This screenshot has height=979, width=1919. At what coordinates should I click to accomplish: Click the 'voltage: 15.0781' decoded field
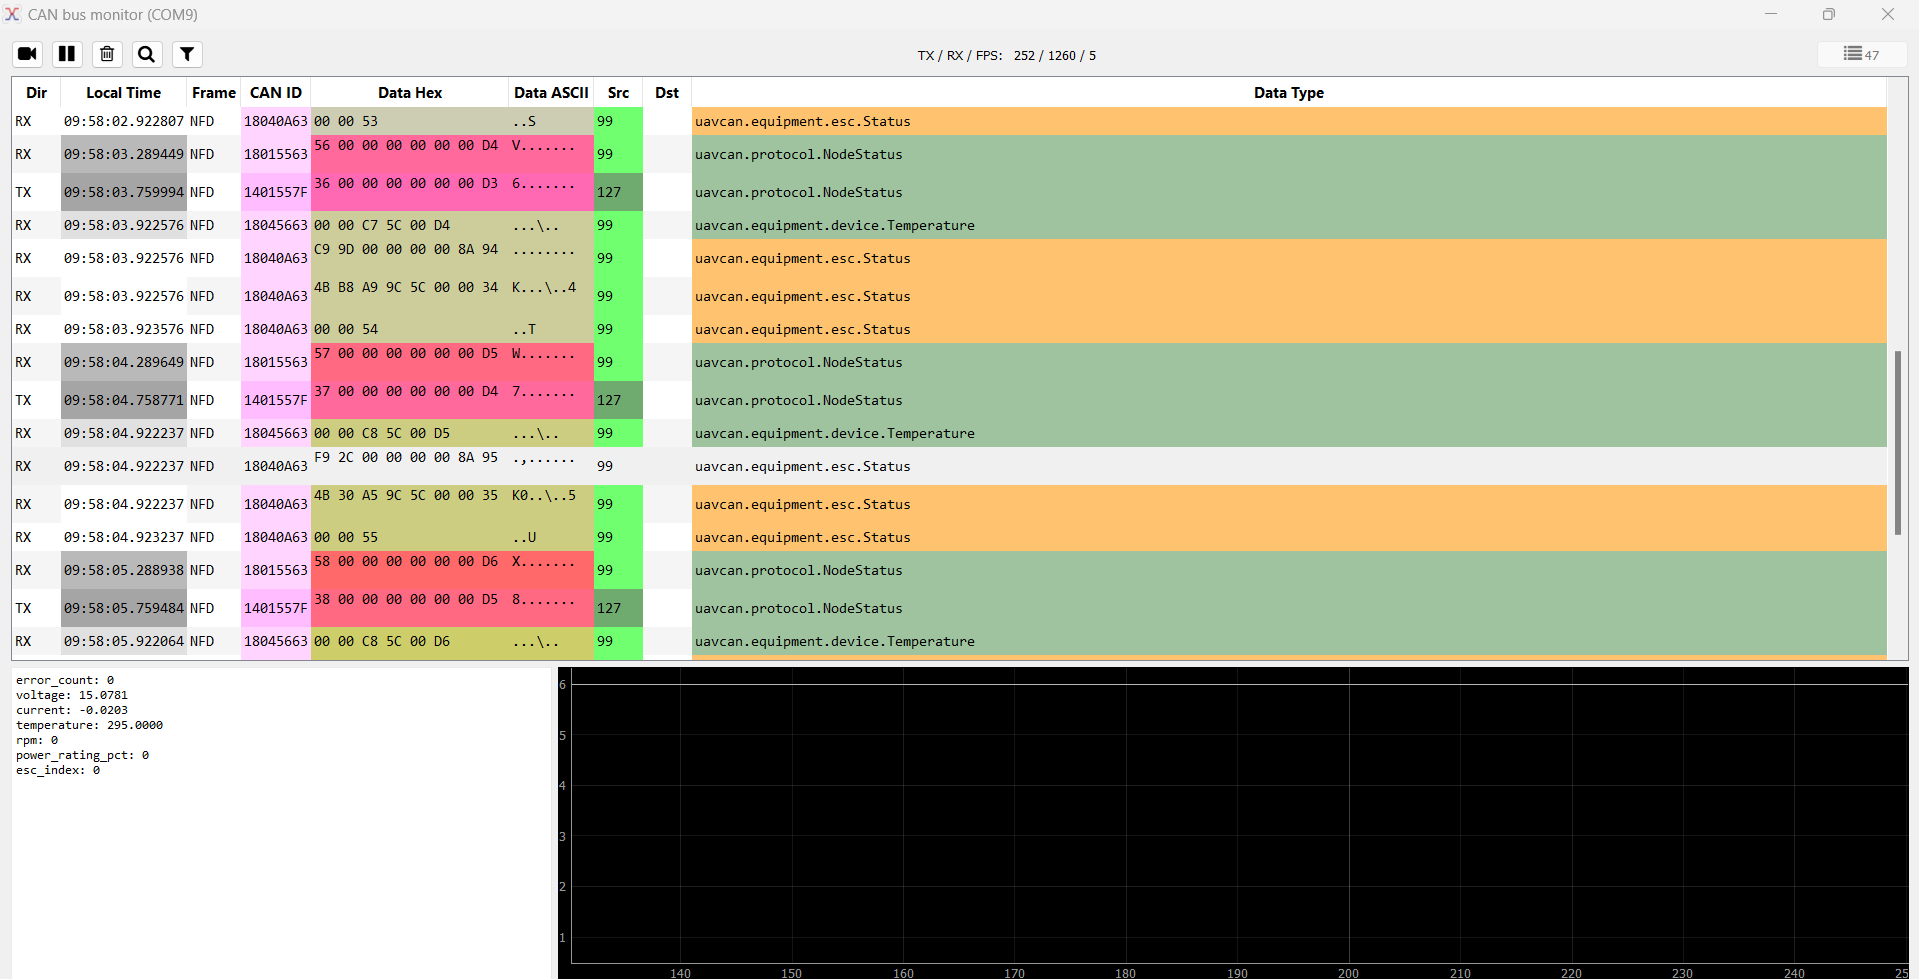[72, 695]
